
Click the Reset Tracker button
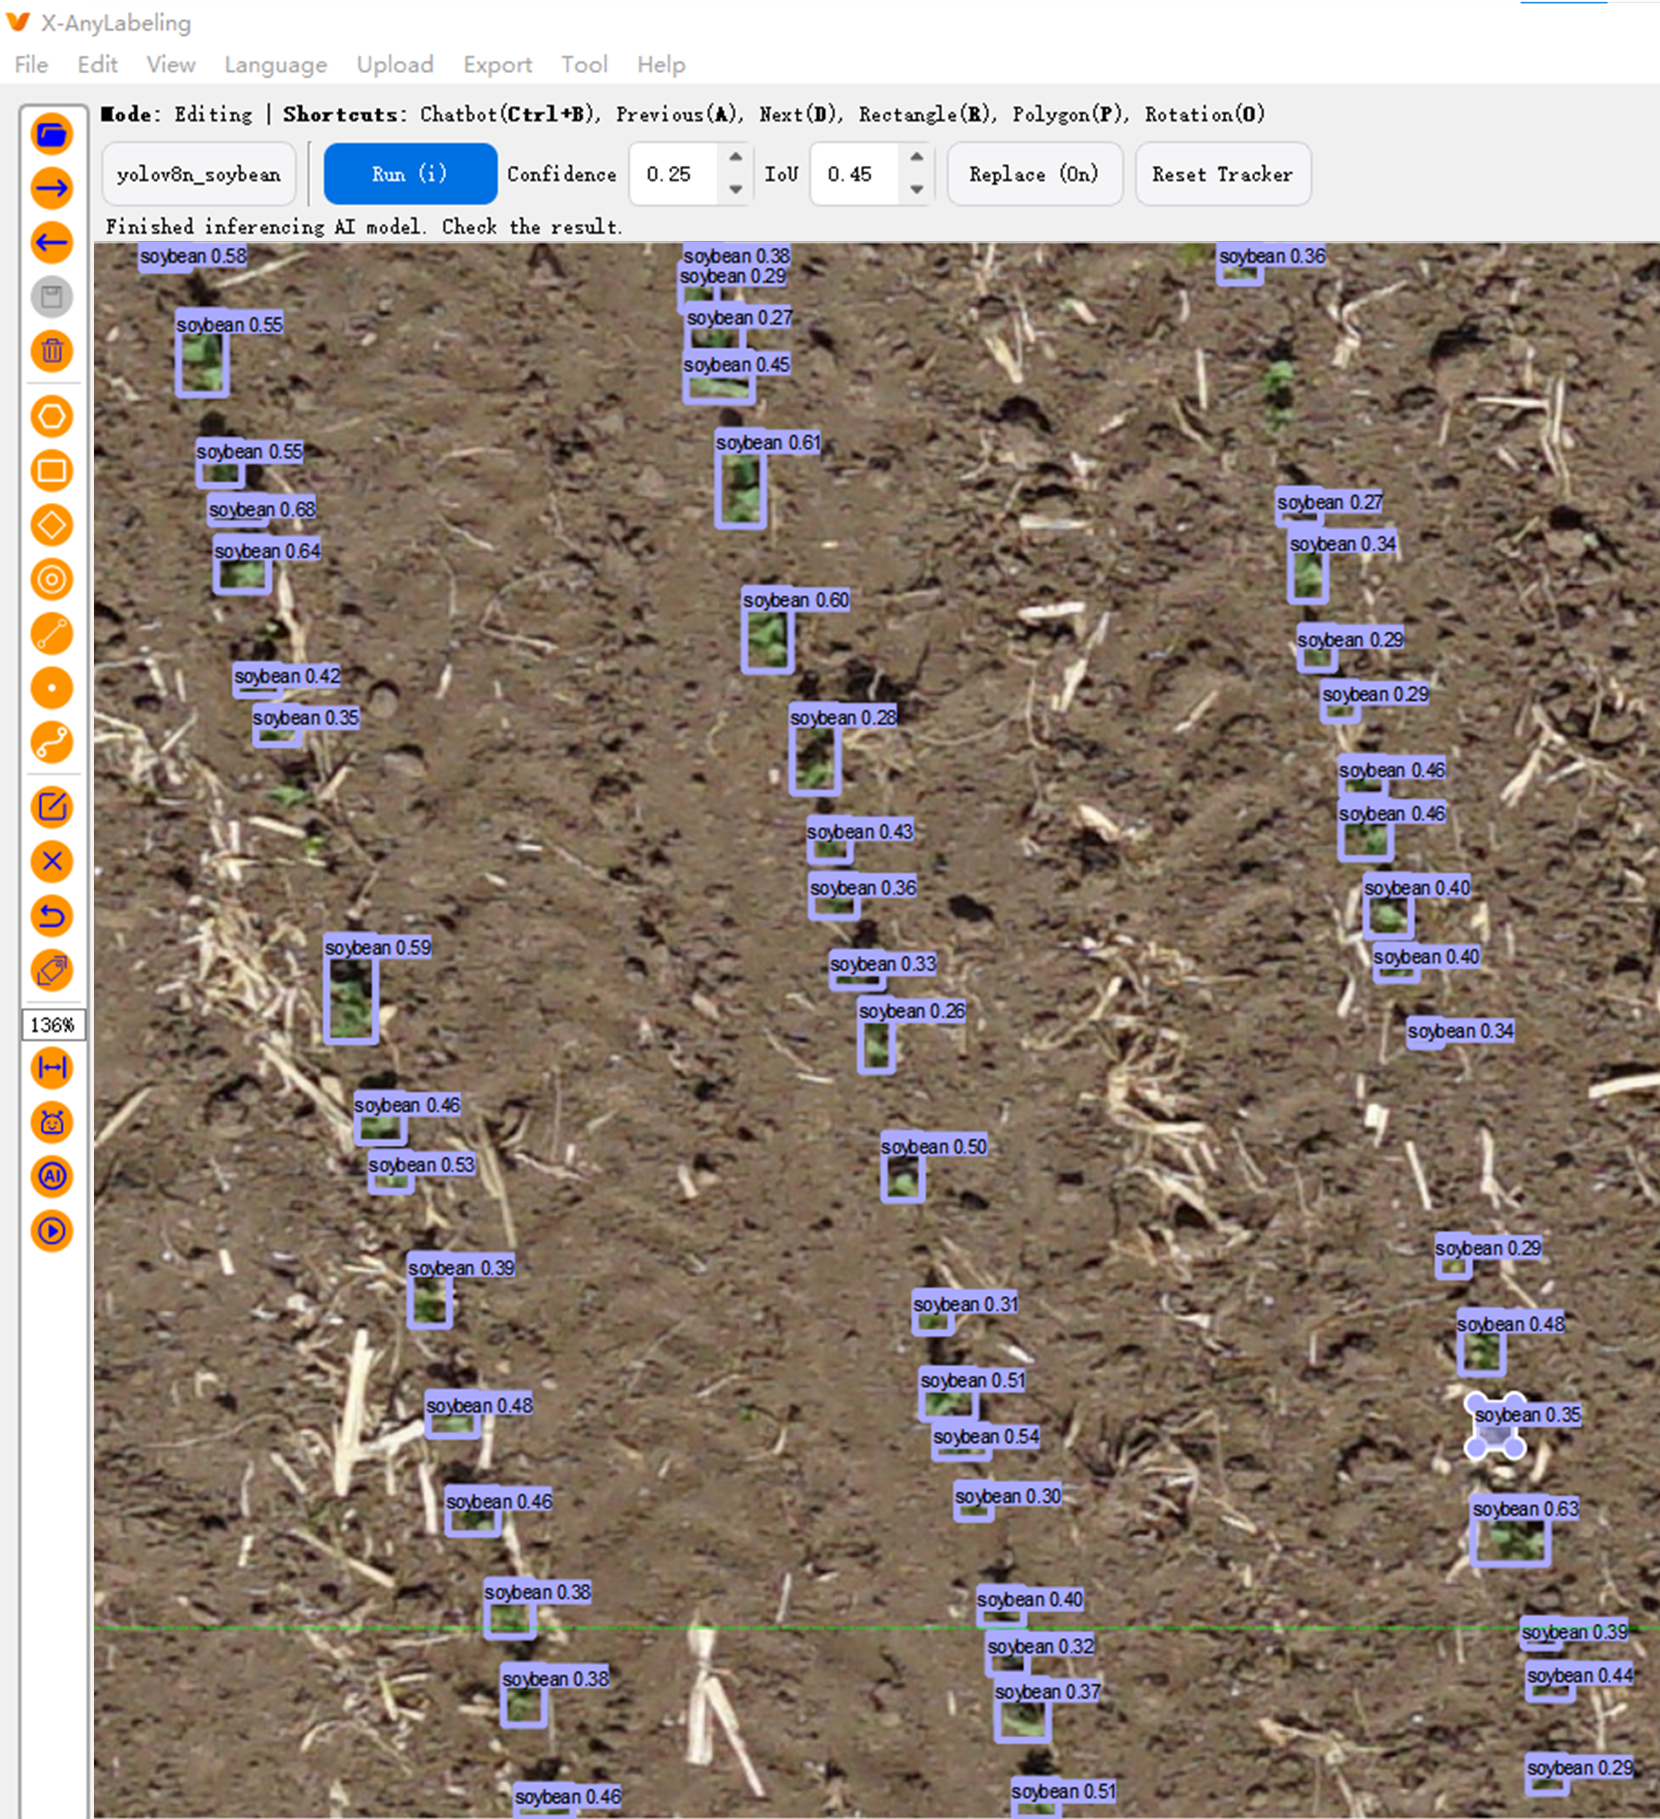[1223, 174]
